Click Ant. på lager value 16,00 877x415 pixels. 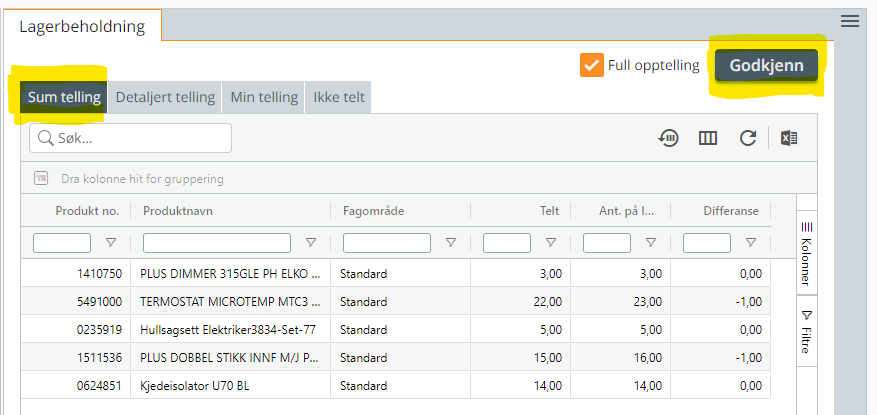[x=648, y=358]
